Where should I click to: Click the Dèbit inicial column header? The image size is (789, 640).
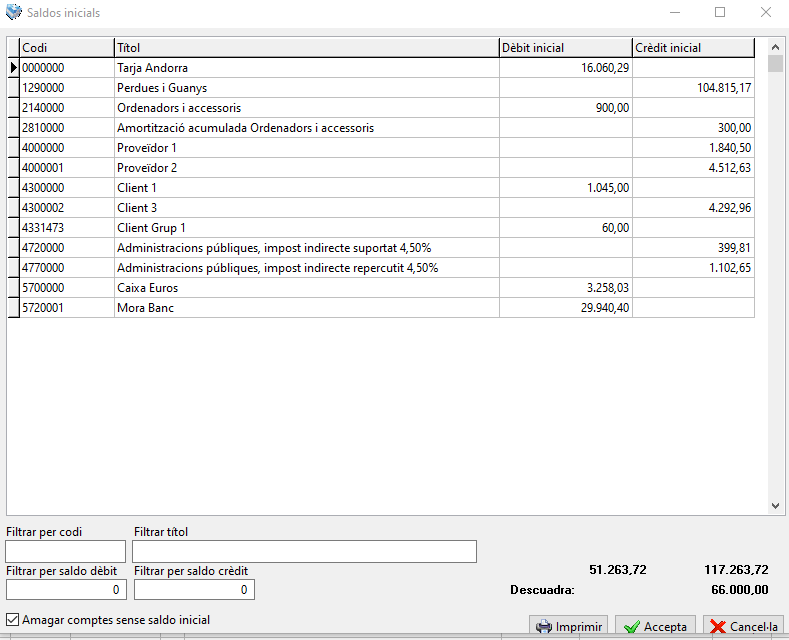(x=566, y=48)
